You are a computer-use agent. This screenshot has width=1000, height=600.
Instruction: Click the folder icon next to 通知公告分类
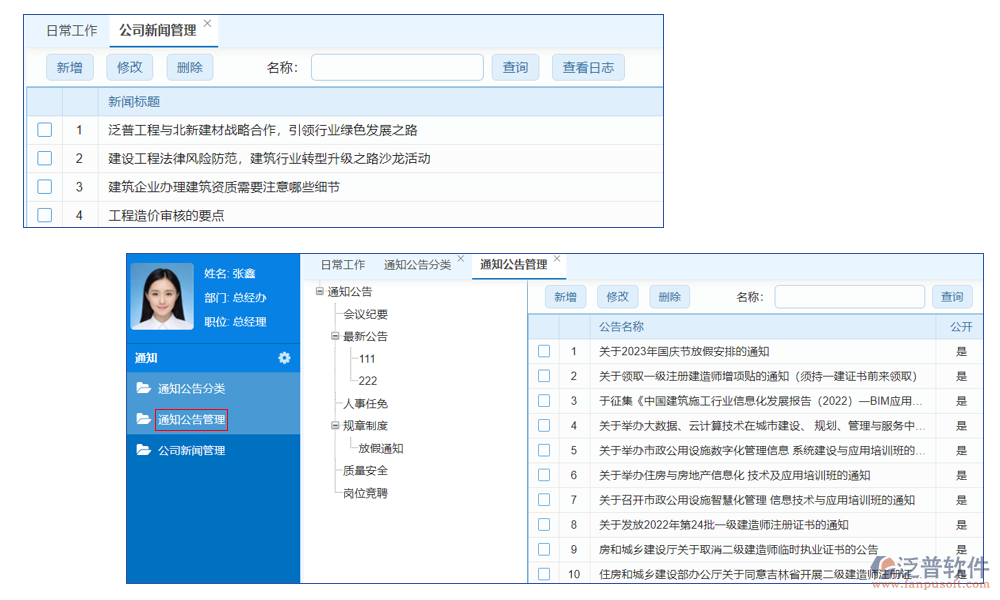pyautogui.click(x=145, y=388)
